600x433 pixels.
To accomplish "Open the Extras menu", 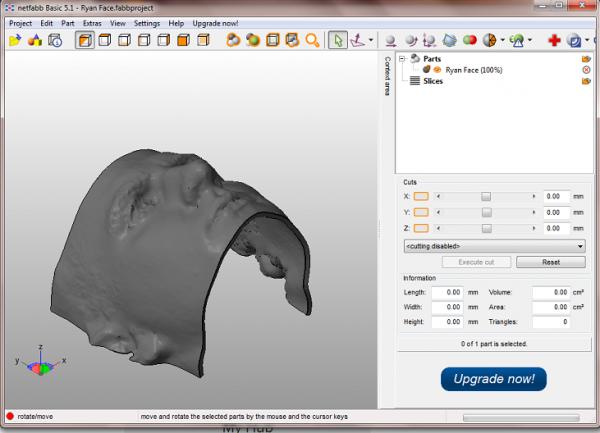I will [92, 23].
